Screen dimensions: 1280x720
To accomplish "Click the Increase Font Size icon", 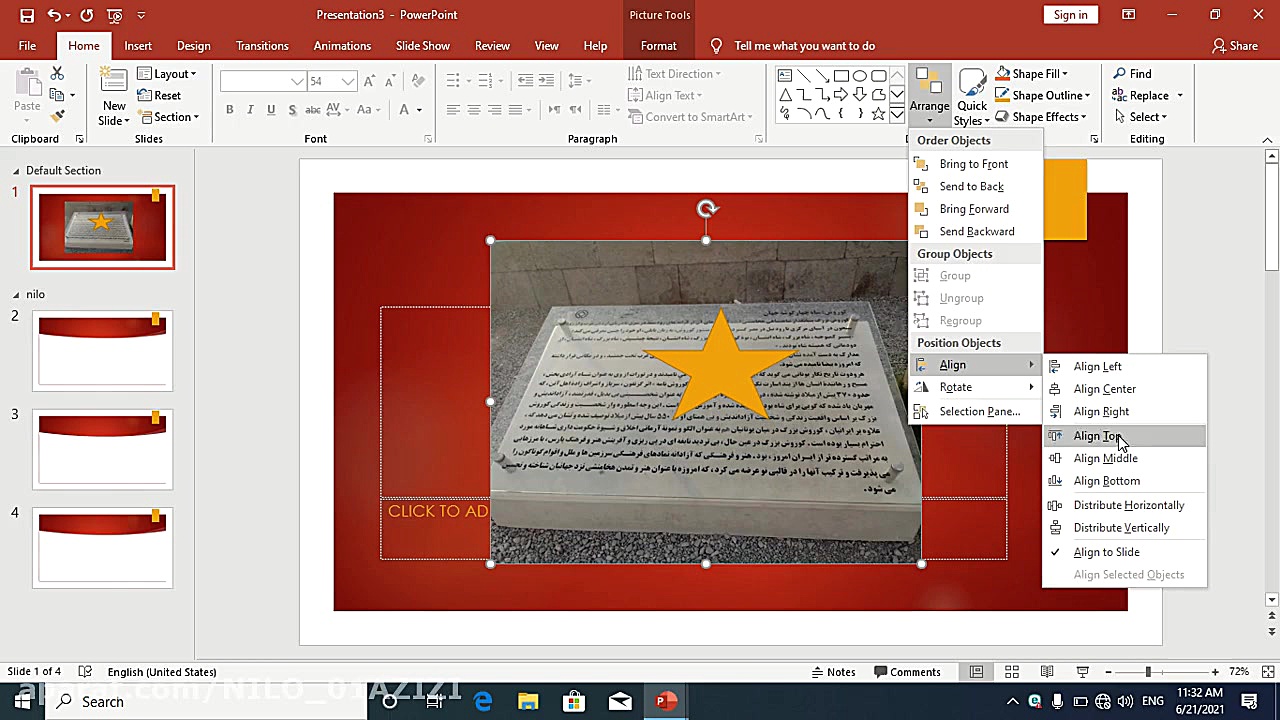I will 369,81.
